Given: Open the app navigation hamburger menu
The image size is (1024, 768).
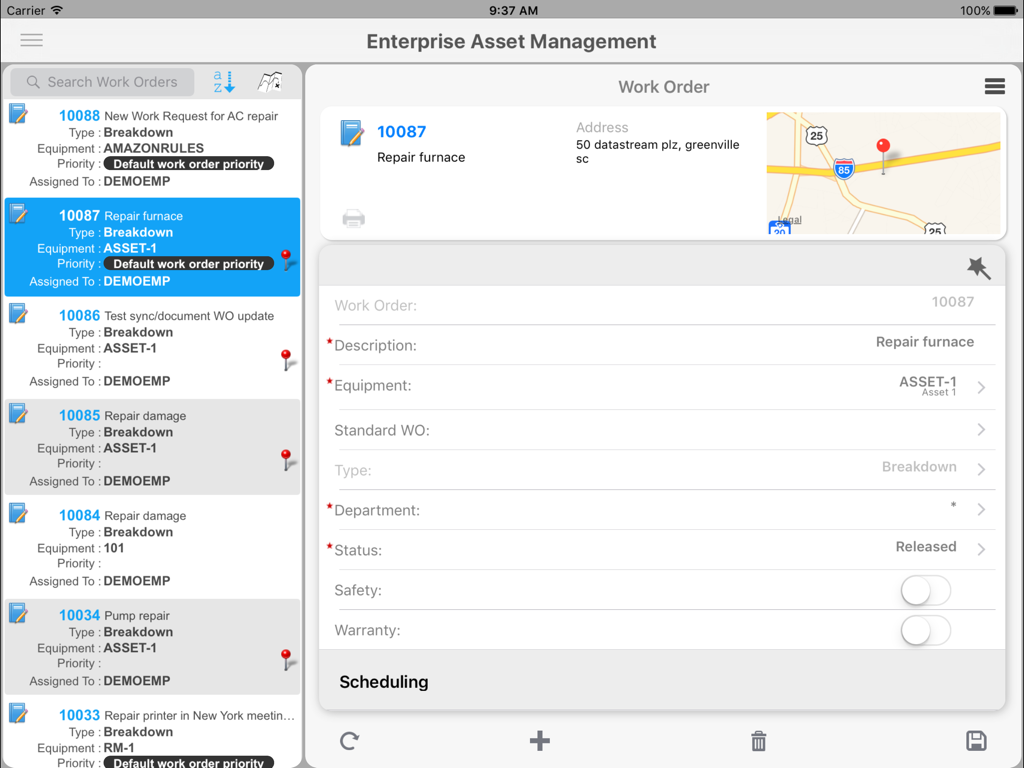Looking at the screenshot, I should 31,40.
